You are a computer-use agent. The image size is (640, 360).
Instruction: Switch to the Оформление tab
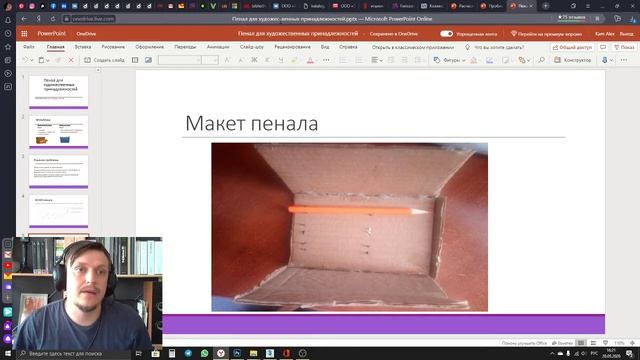pyautogui.click(x=149, y=47)
